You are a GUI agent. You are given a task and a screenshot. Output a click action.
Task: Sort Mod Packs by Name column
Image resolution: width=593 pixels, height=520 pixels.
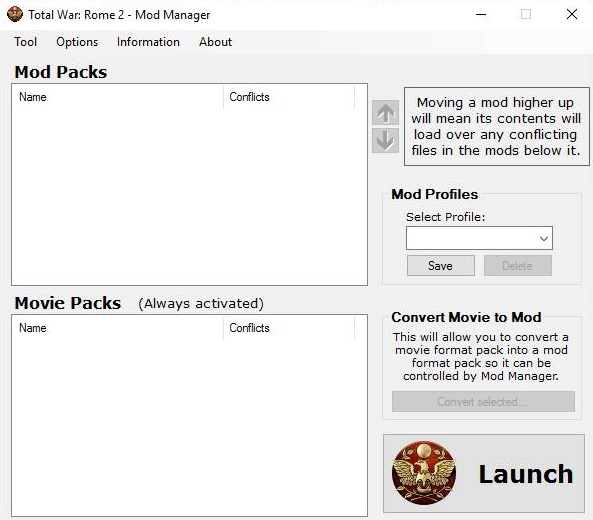[x=118, y=97]
